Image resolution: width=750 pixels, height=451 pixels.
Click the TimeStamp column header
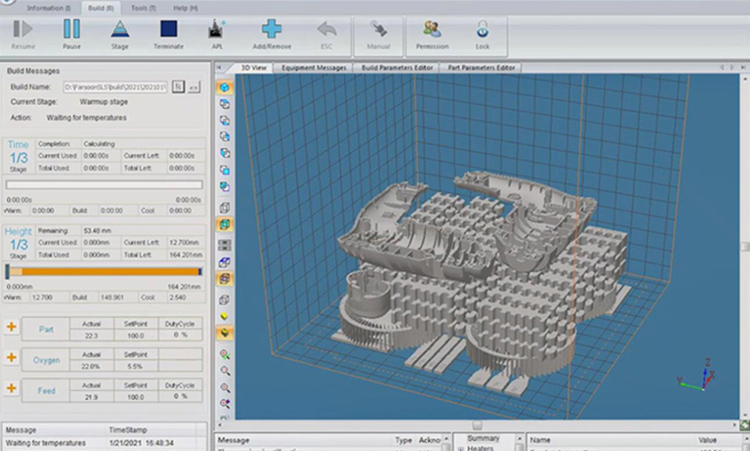tap(128, 430)
